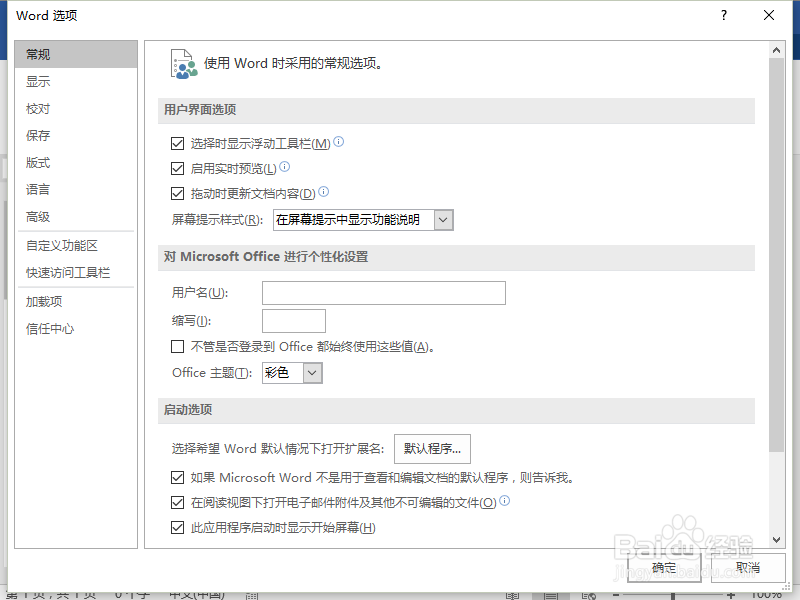
Task: Click 确定 button
Action: 664,567
